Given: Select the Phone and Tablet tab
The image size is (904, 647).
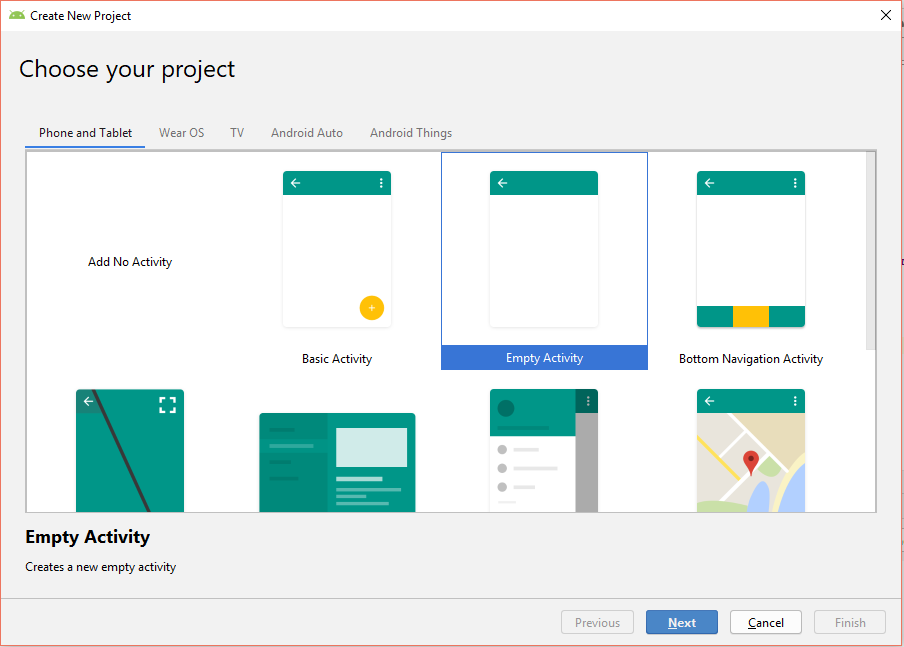Looking at the screenshot, I should pos(86,133).
